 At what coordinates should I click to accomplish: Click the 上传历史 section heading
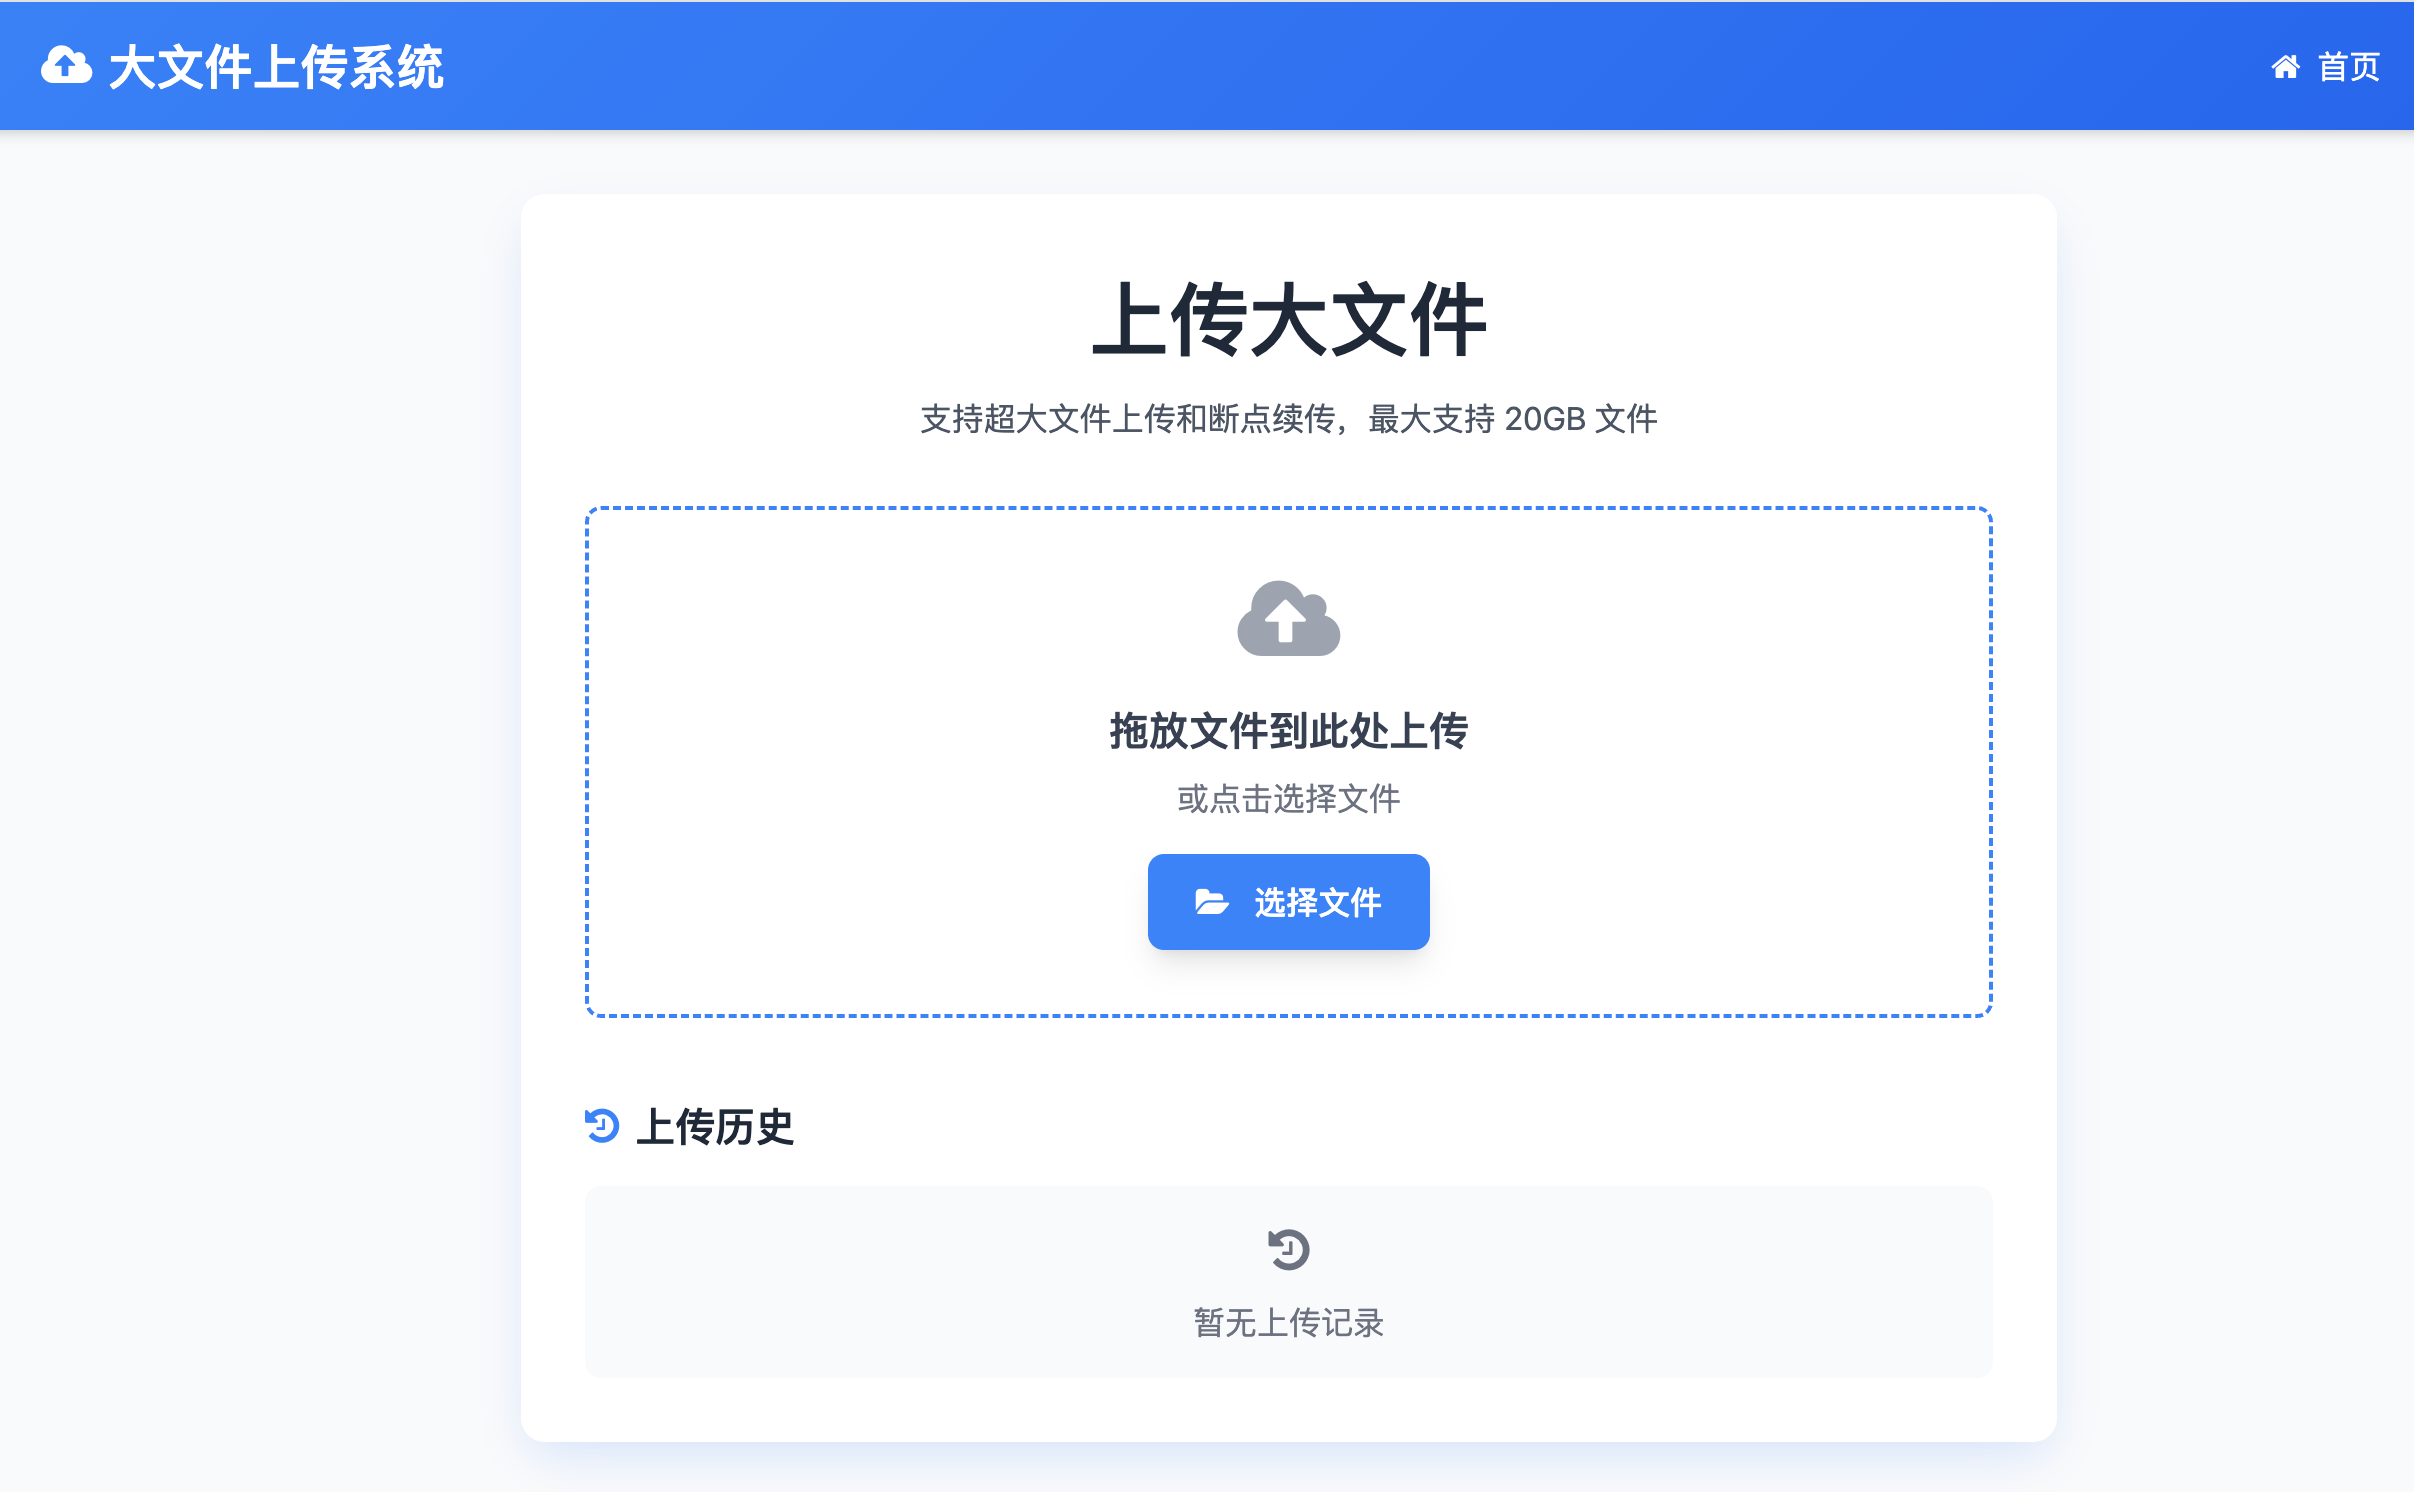715,1127
